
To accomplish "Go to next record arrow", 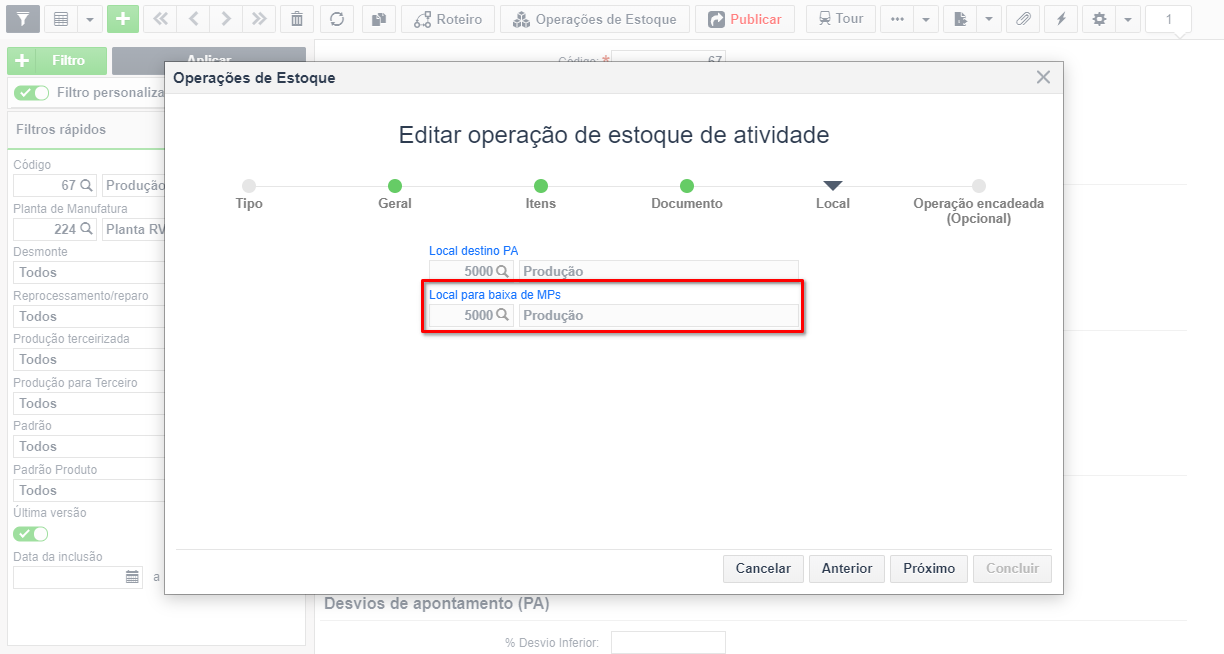I will point(226,19).
